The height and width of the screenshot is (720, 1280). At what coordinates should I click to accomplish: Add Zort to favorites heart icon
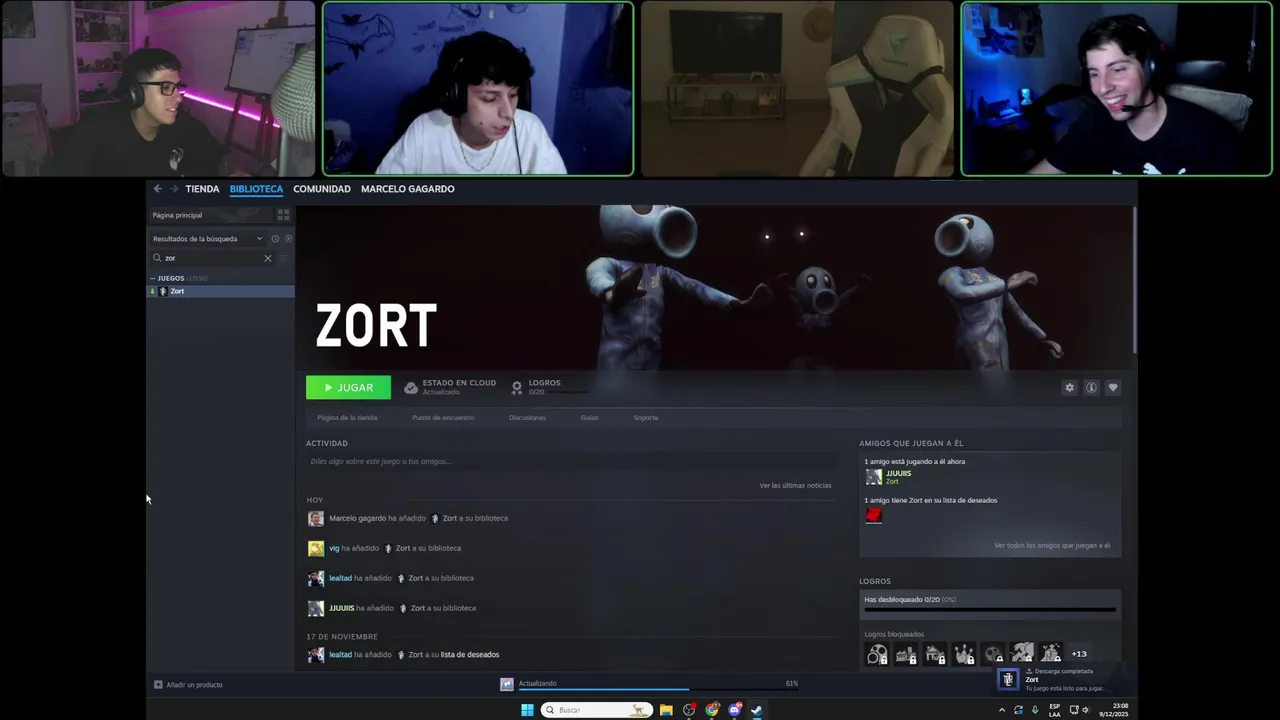(x=1113, y=388)
